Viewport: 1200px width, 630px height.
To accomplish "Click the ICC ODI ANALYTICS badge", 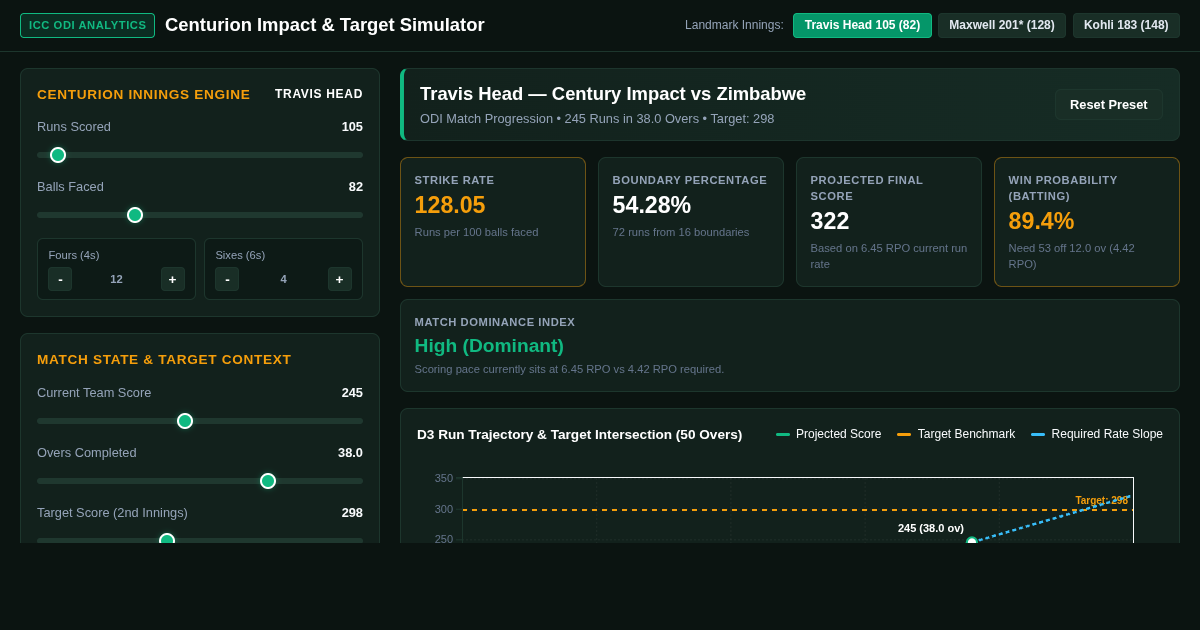I will [87, 25].
